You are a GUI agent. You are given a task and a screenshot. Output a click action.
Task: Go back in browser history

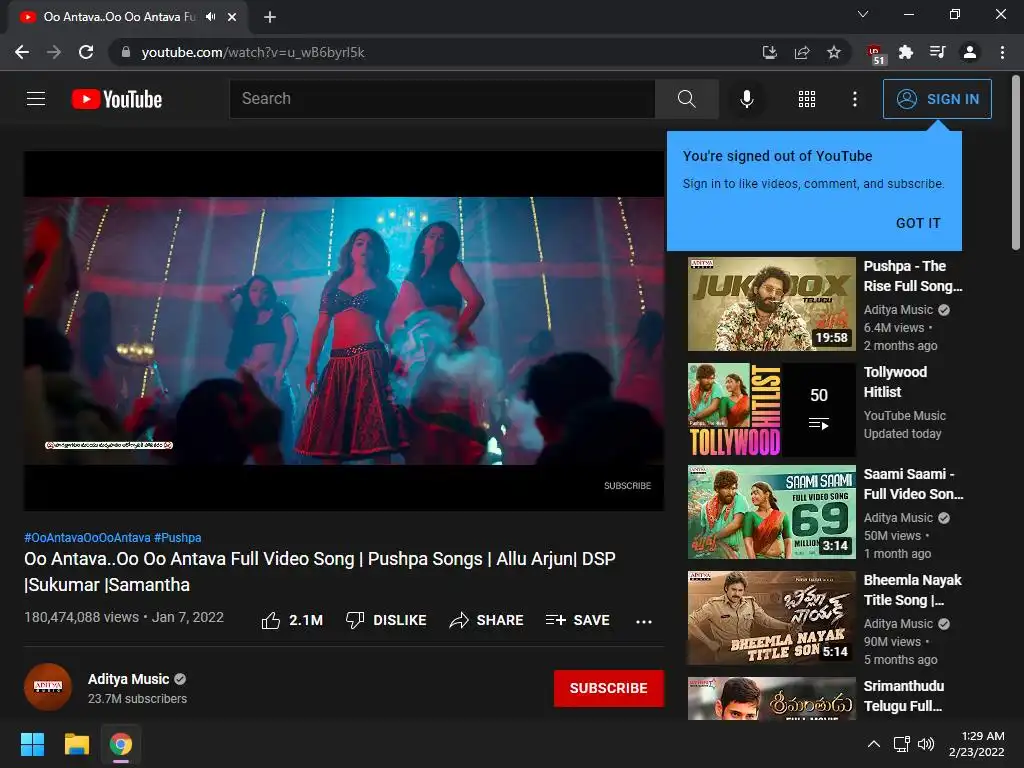(22, 52)
